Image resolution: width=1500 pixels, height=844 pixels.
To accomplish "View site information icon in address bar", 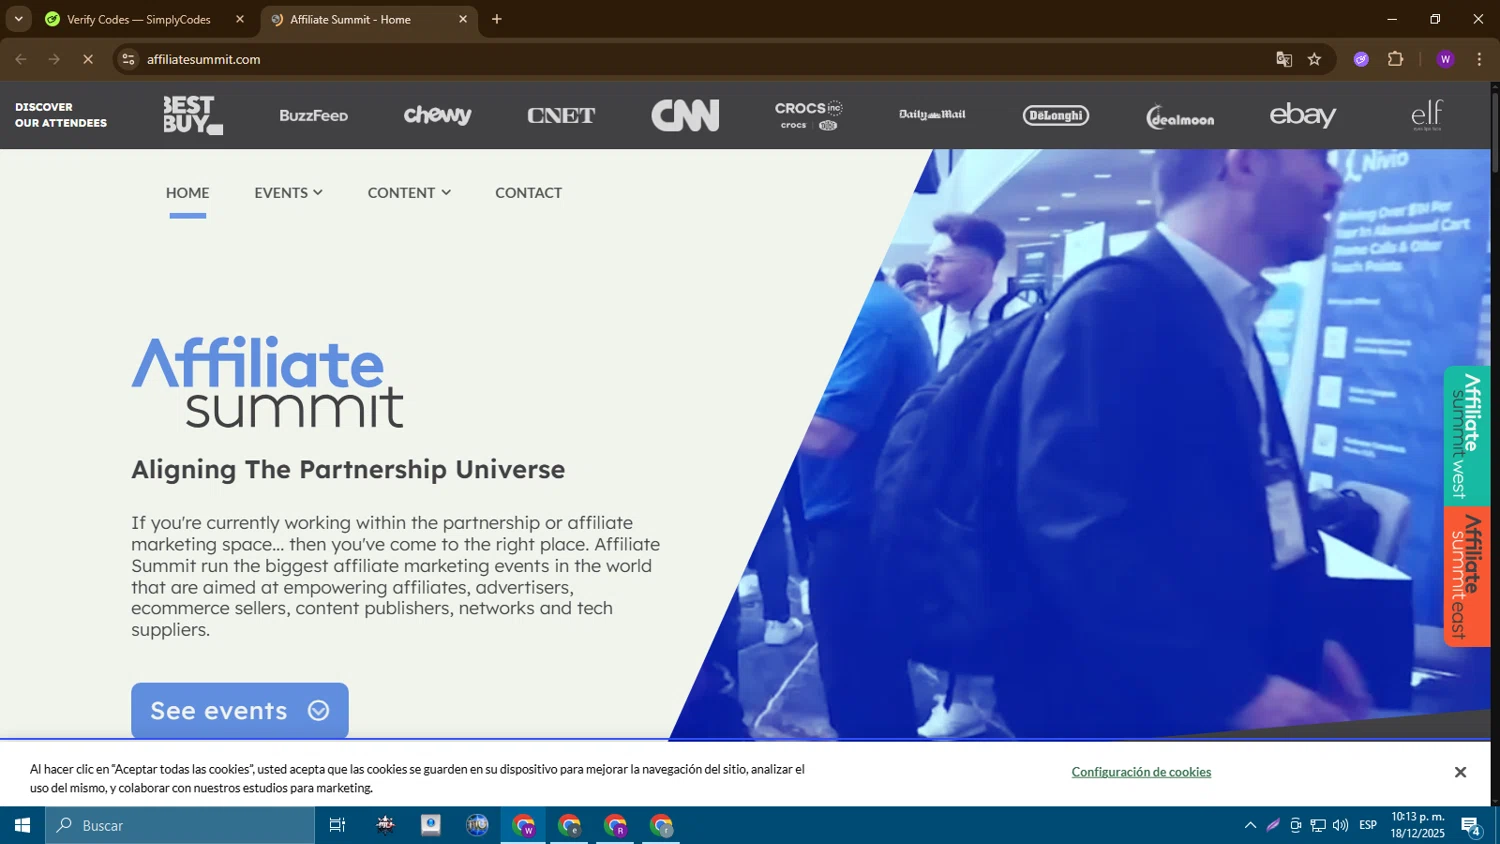I will [128, 60].
